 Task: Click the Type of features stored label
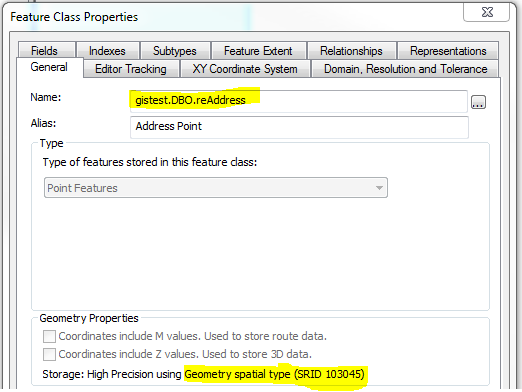tap(150, 162)
